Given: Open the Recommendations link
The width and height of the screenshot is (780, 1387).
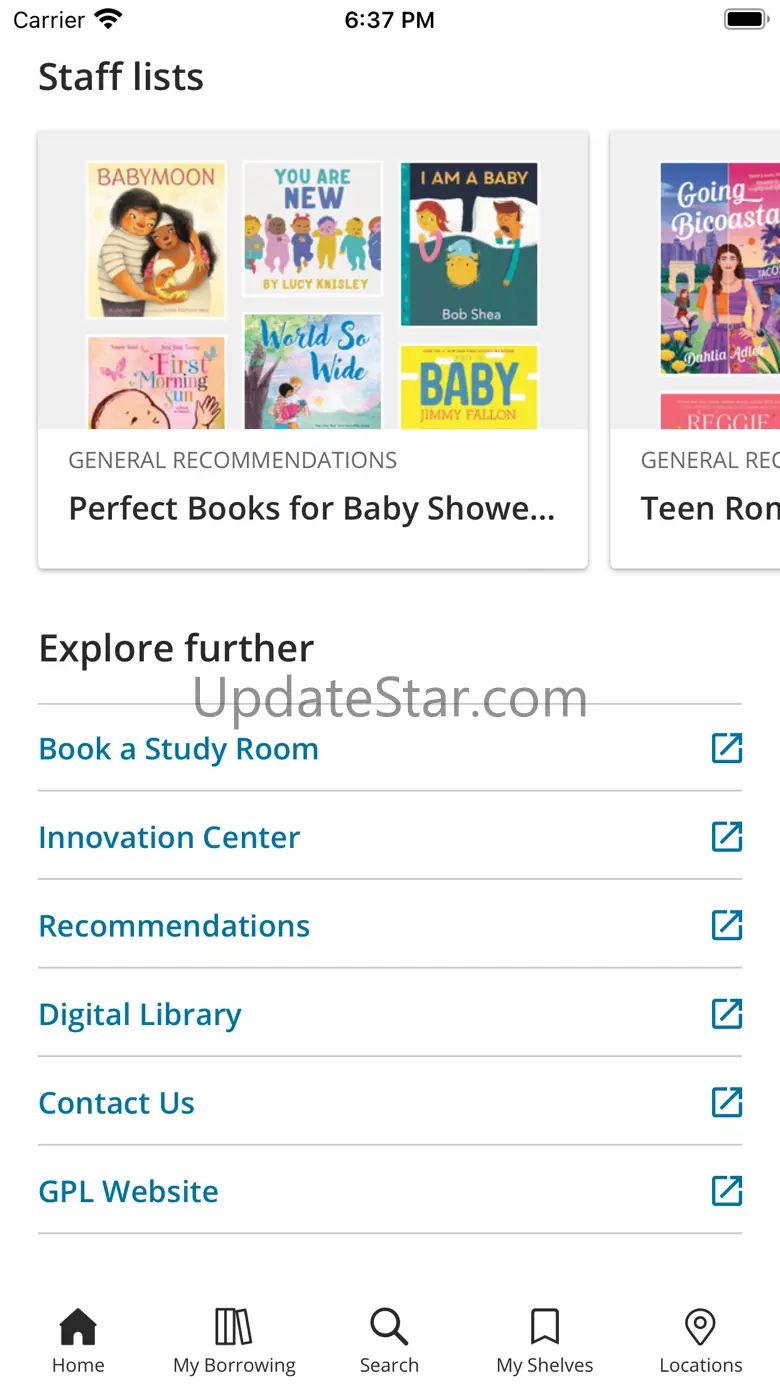Looking at the screenshot, I should [174, 926].
